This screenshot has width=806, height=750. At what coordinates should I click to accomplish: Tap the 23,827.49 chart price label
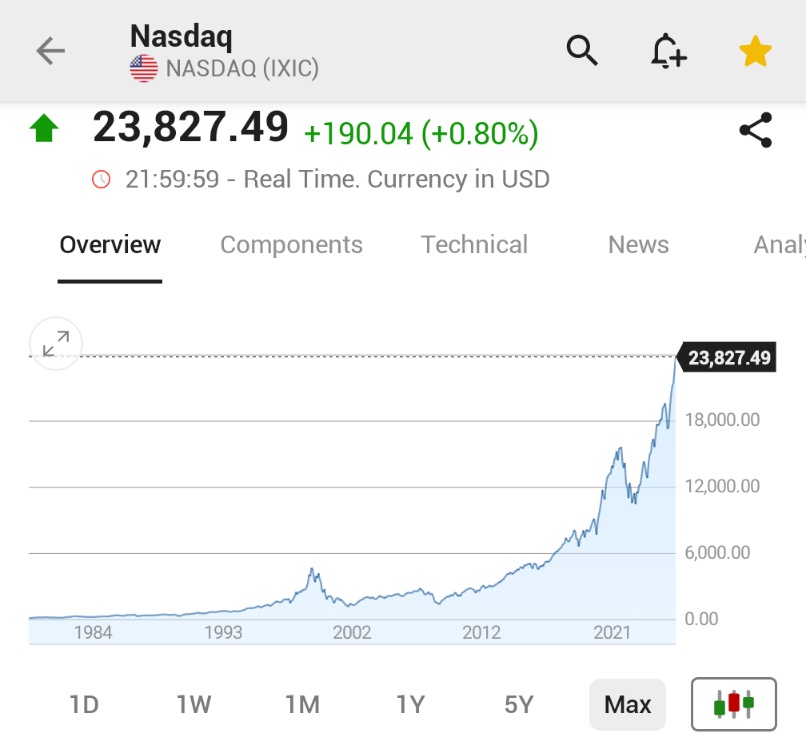point(729,358)
